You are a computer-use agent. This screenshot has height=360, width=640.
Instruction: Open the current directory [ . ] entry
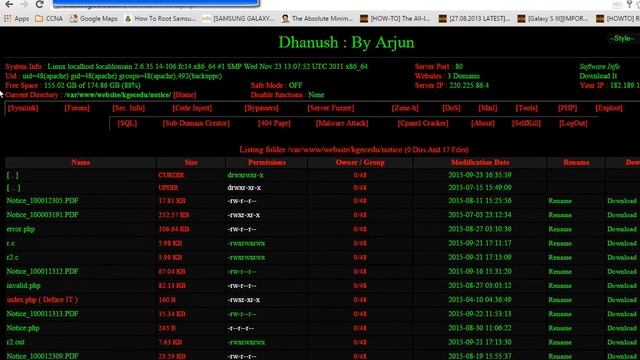click(12, 175)
